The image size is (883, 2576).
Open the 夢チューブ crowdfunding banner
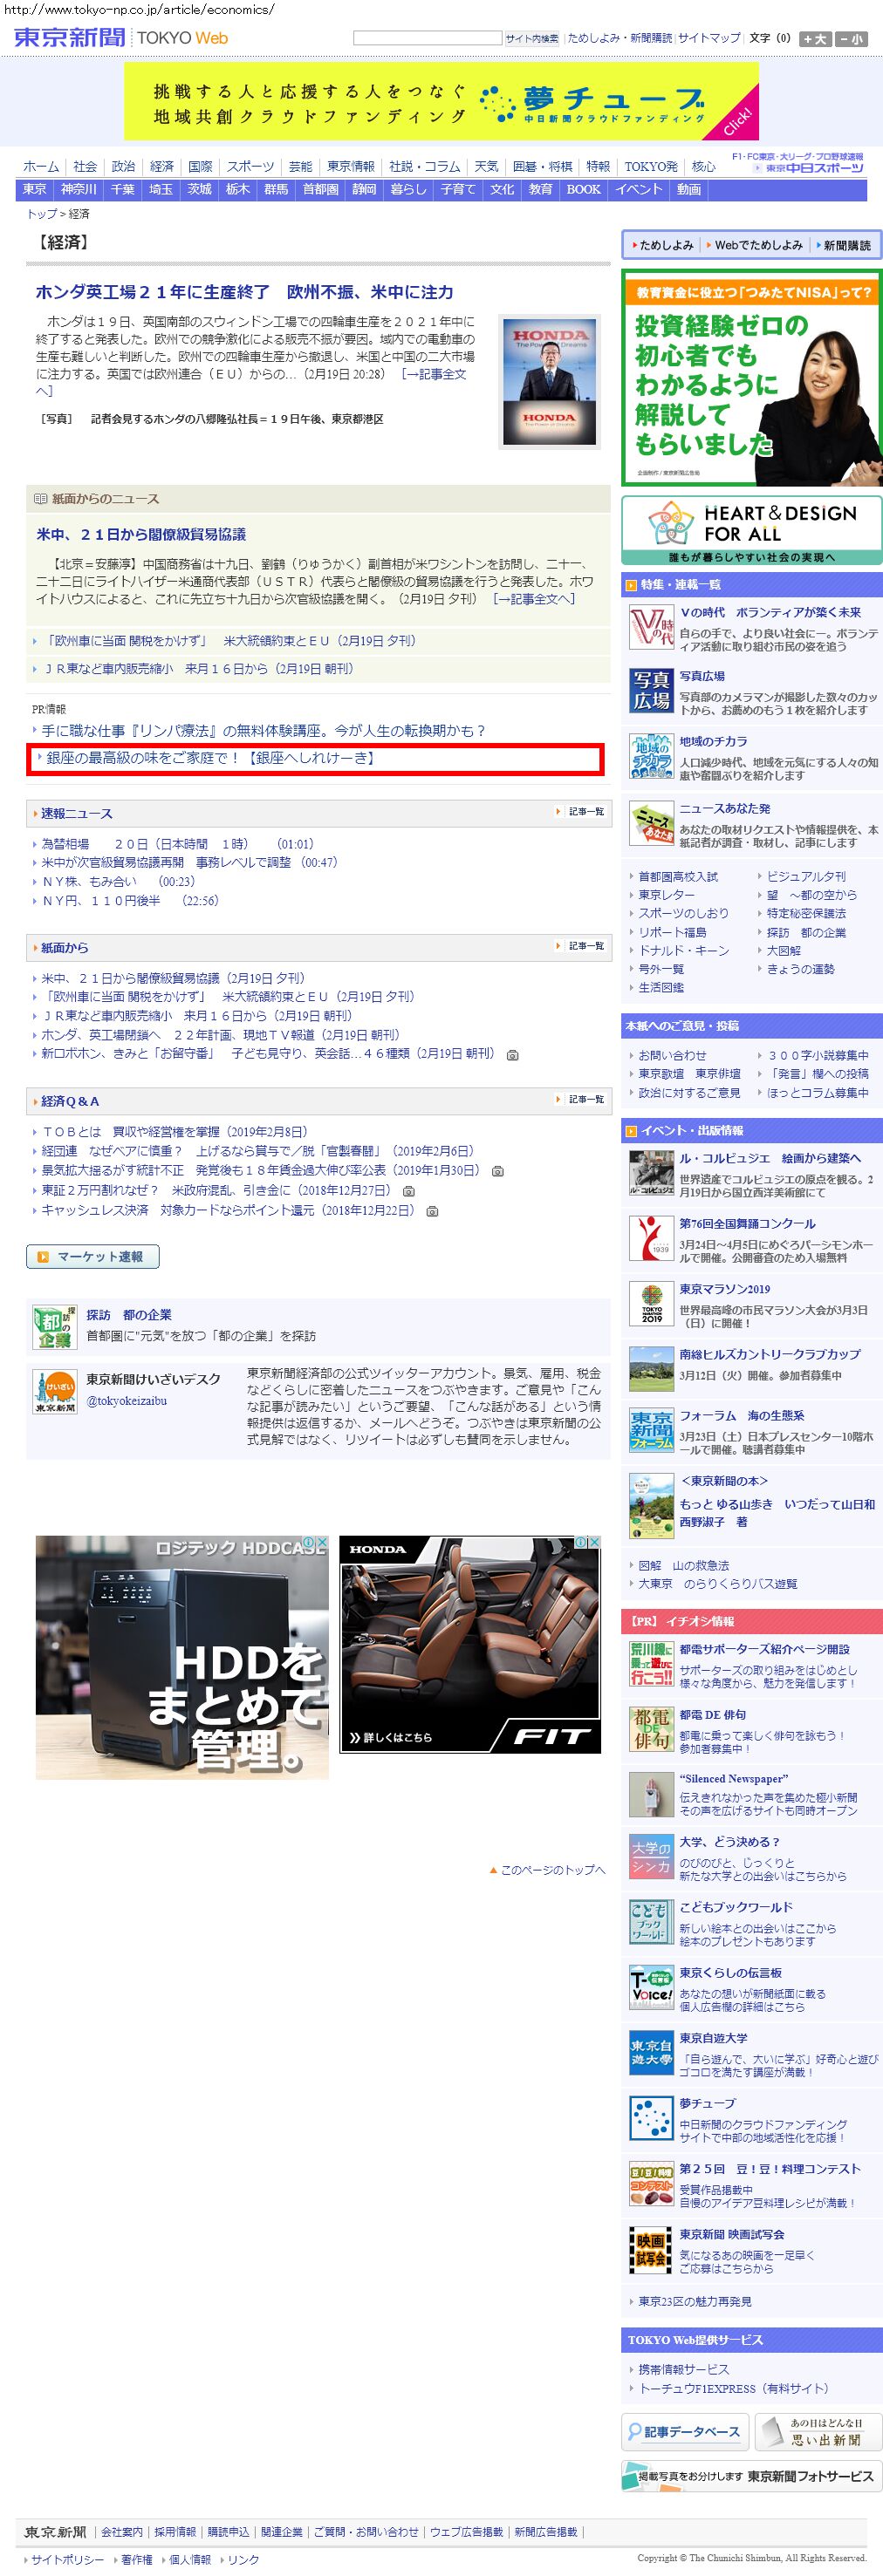tap(441, 102)
